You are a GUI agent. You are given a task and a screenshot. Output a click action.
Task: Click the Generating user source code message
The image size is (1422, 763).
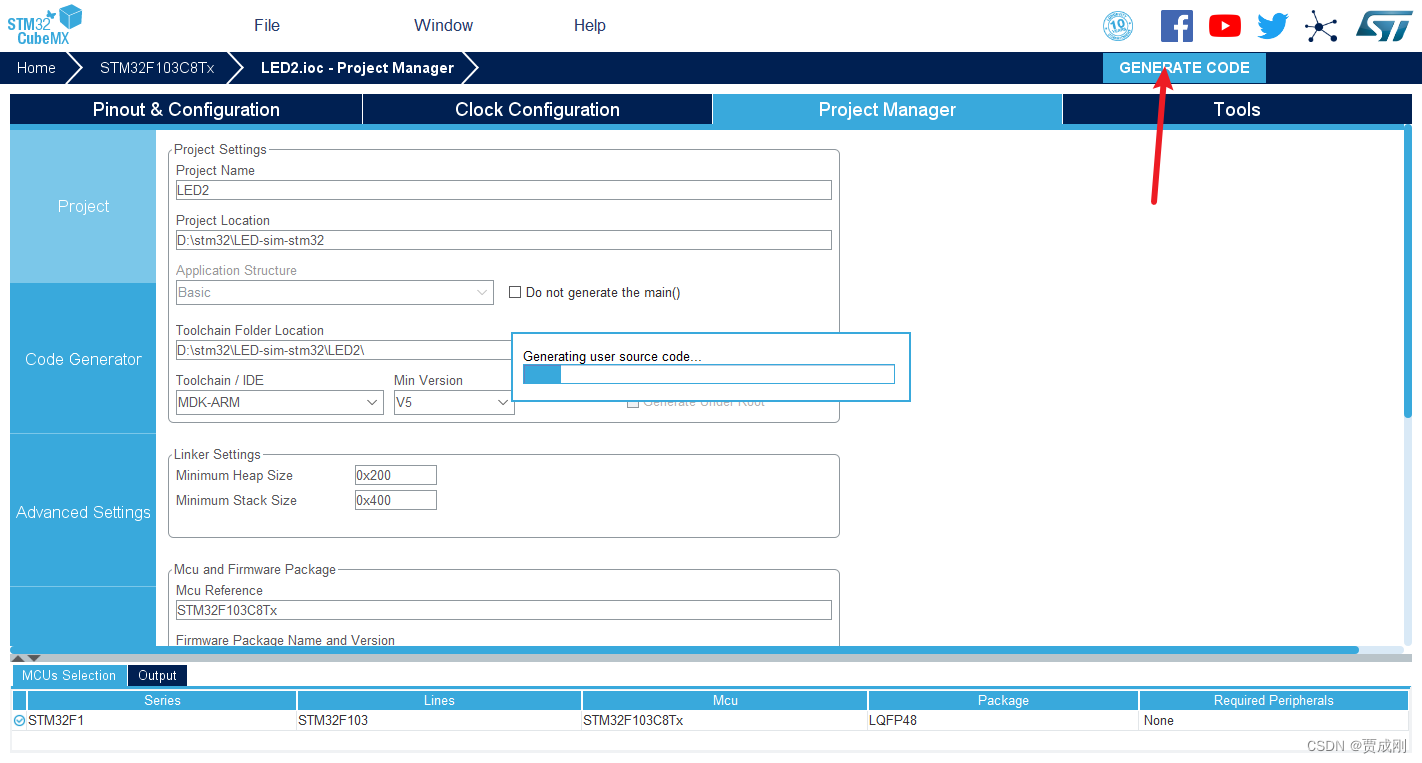[x=612, y=356]
